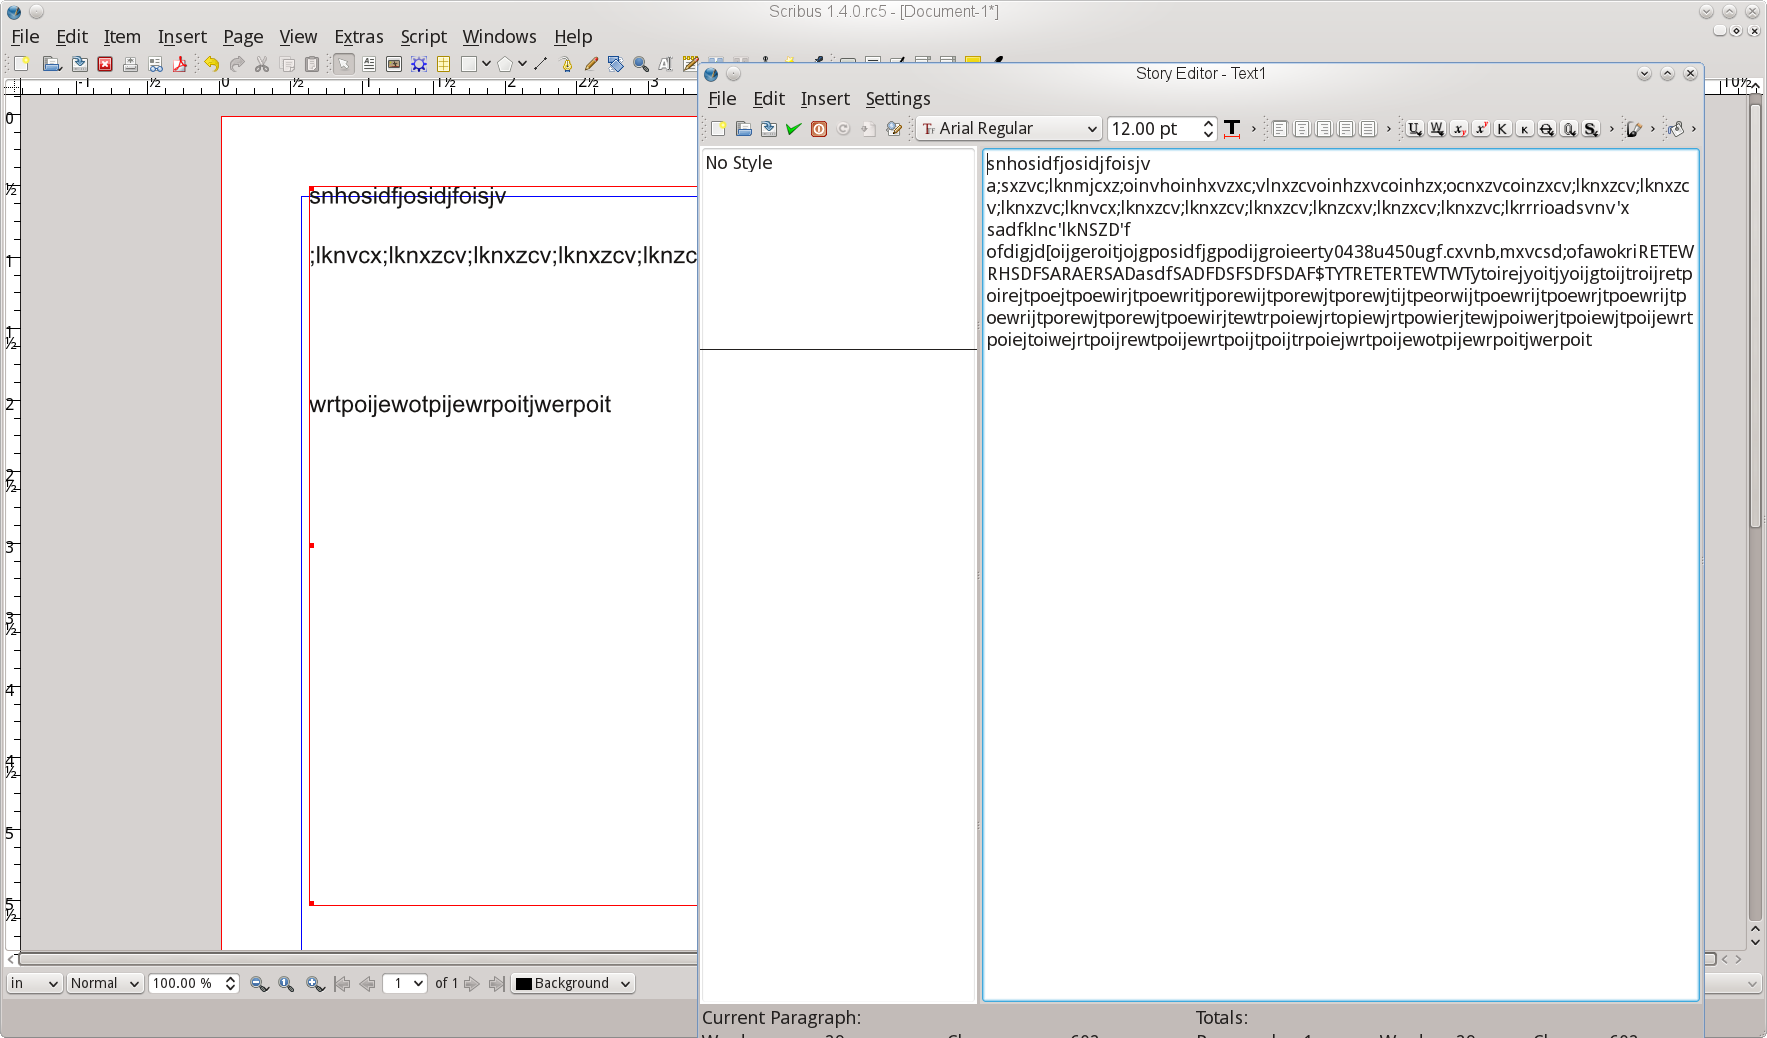1767x1038 pixels.
Task: Expand the Normal view mode dropdown
Action: pos(104,983)
